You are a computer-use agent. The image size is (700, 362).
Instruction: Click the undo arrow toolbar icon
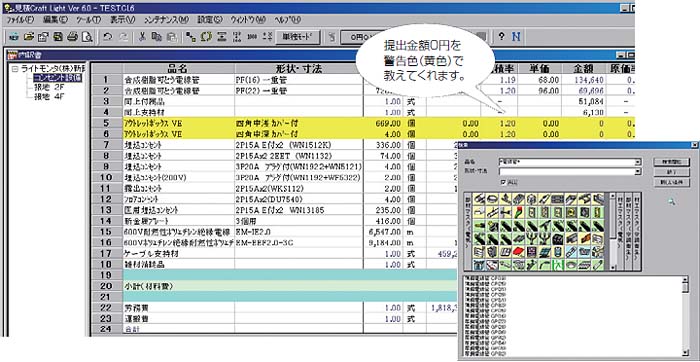click(108, 37)
